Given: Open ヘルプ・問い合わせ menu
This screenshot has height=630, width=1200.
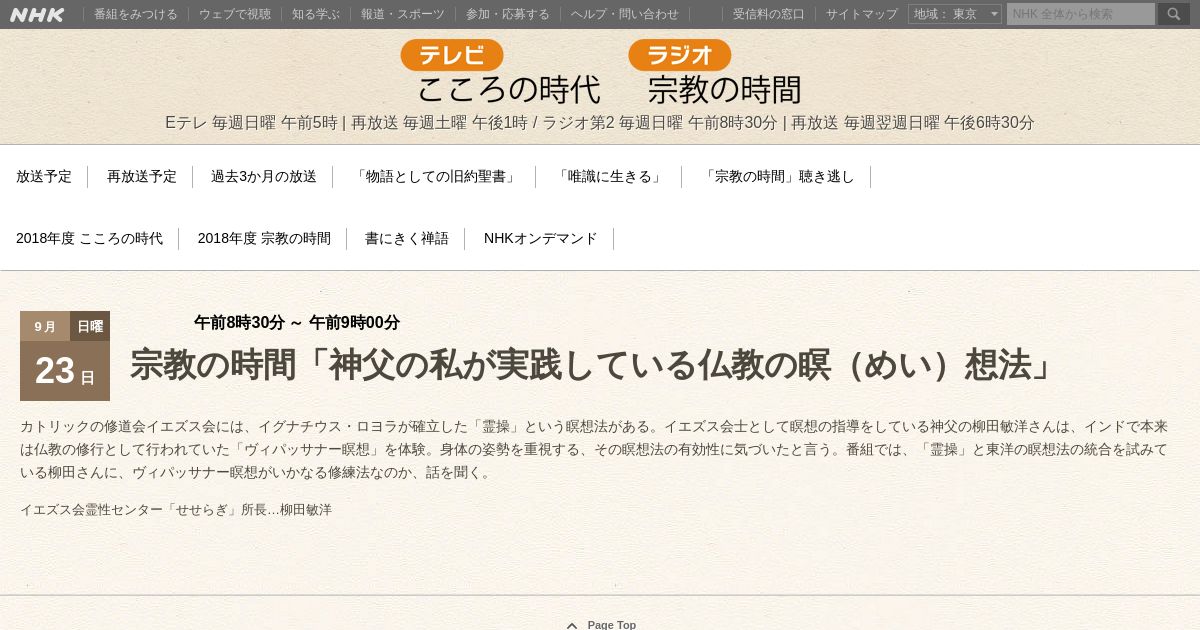Looking at the screenshot, I should 625,14.
